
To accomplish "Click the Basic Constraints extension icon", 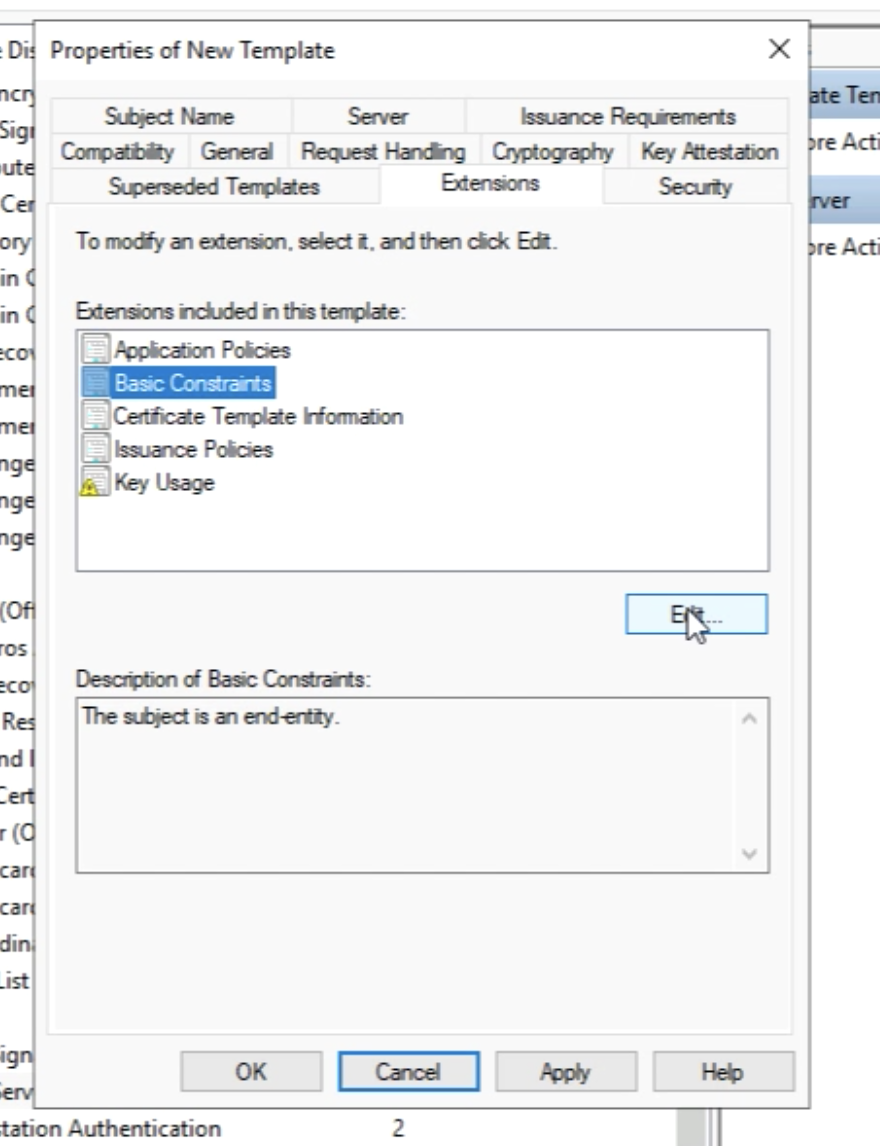I will click(97, 383).
